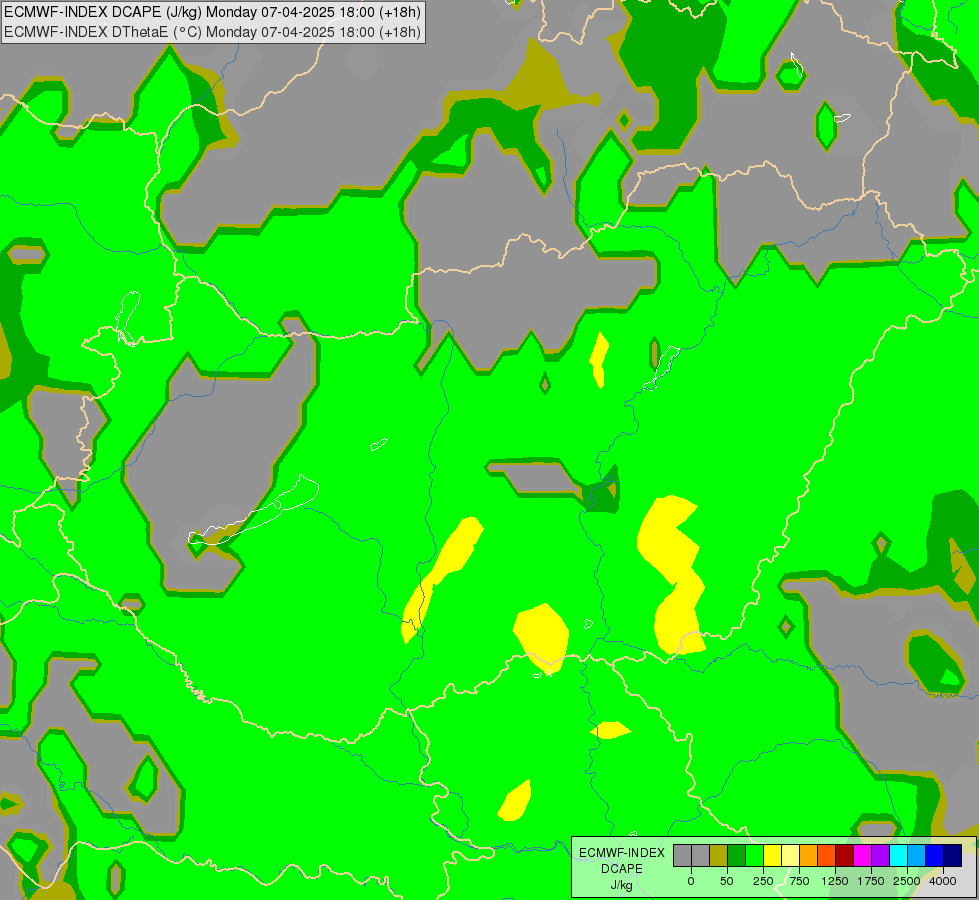Click the '0' legend scale value
Screen dimensions: 979x900
pos(691,881)
